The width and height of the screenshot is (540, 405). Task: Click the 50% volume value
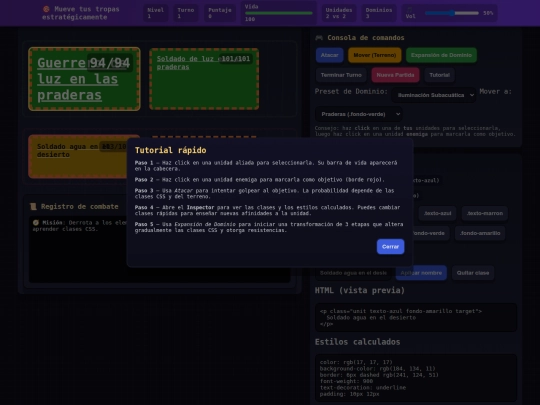[x=488, y=13]
